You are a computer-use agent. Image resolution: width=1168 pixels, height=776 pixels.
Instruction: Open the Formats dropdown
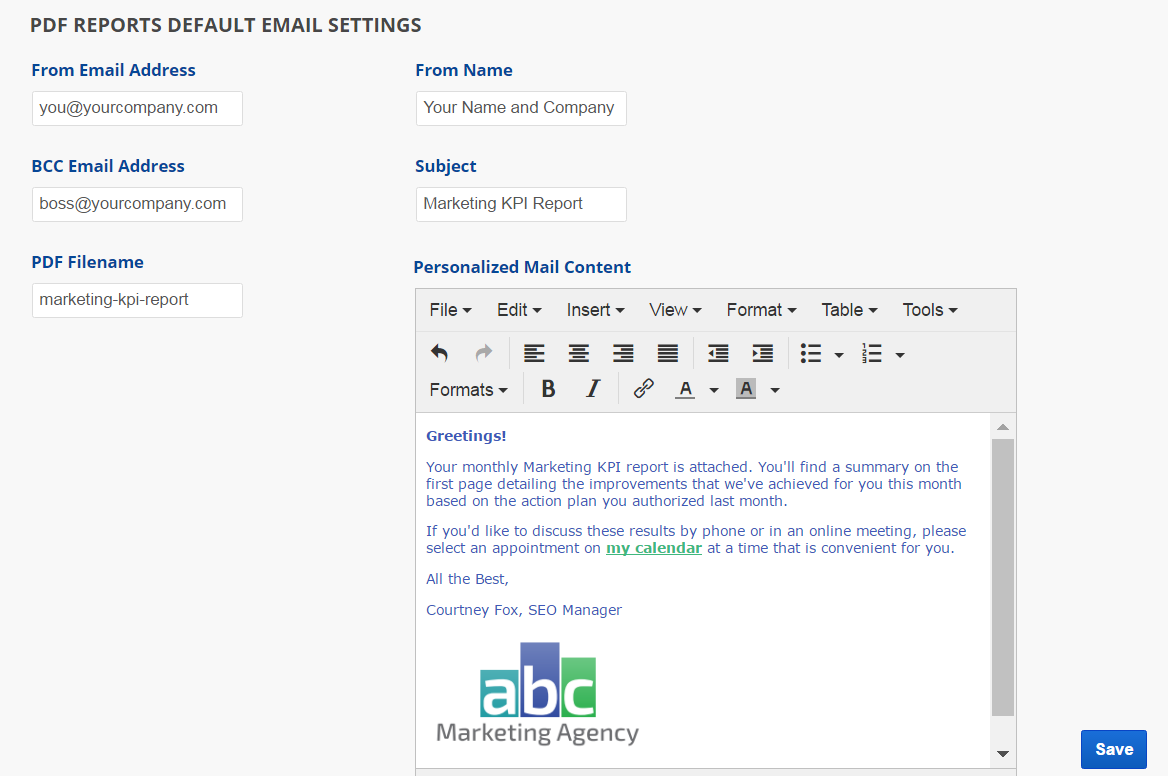tap(468, 390)
